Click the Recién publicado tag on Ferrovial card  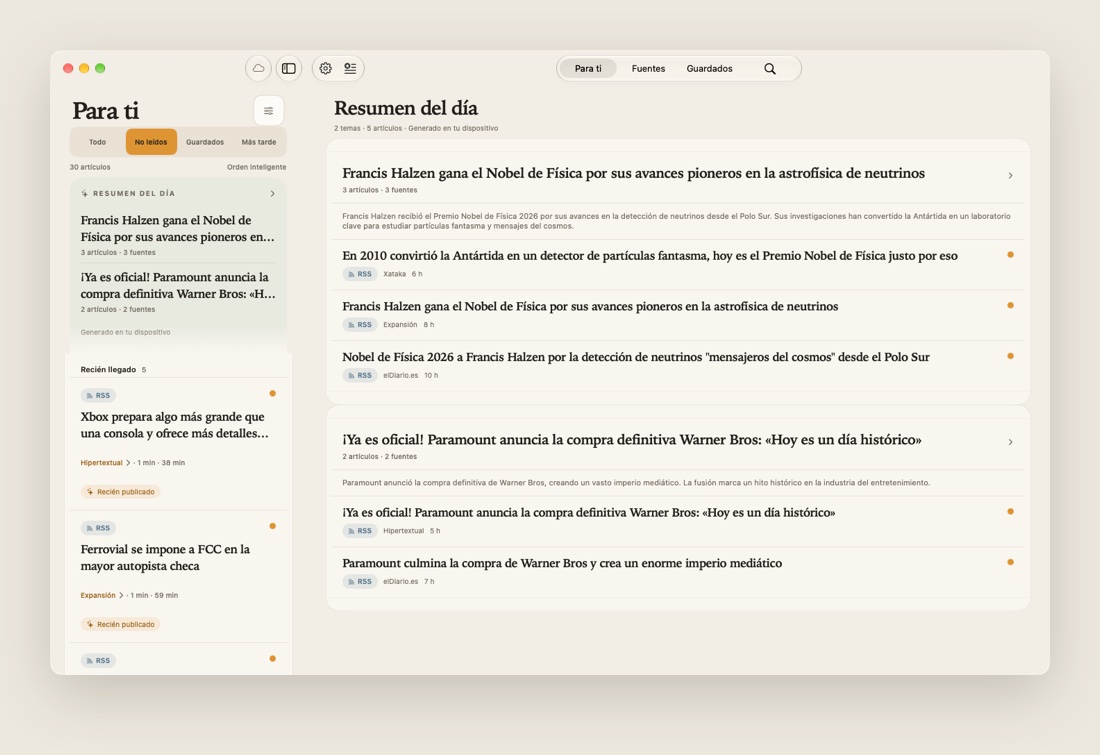(121, 624)
